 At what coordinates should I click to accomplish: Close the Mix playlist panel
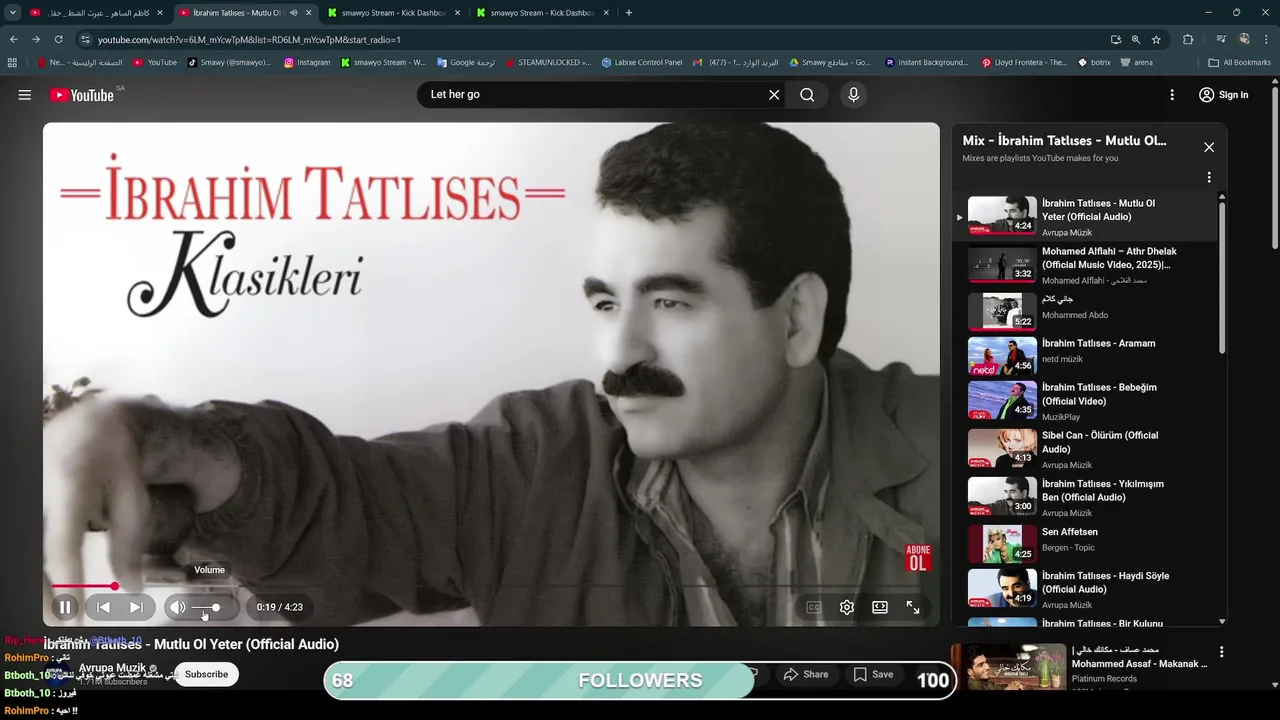[x=1209, y=147]
